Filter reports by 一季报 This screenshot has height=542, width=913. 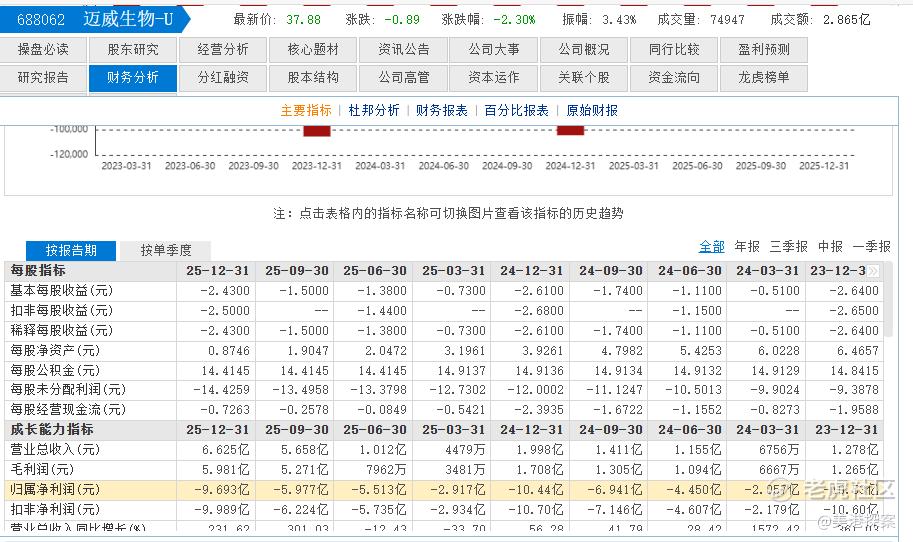[x=872, y=247]
